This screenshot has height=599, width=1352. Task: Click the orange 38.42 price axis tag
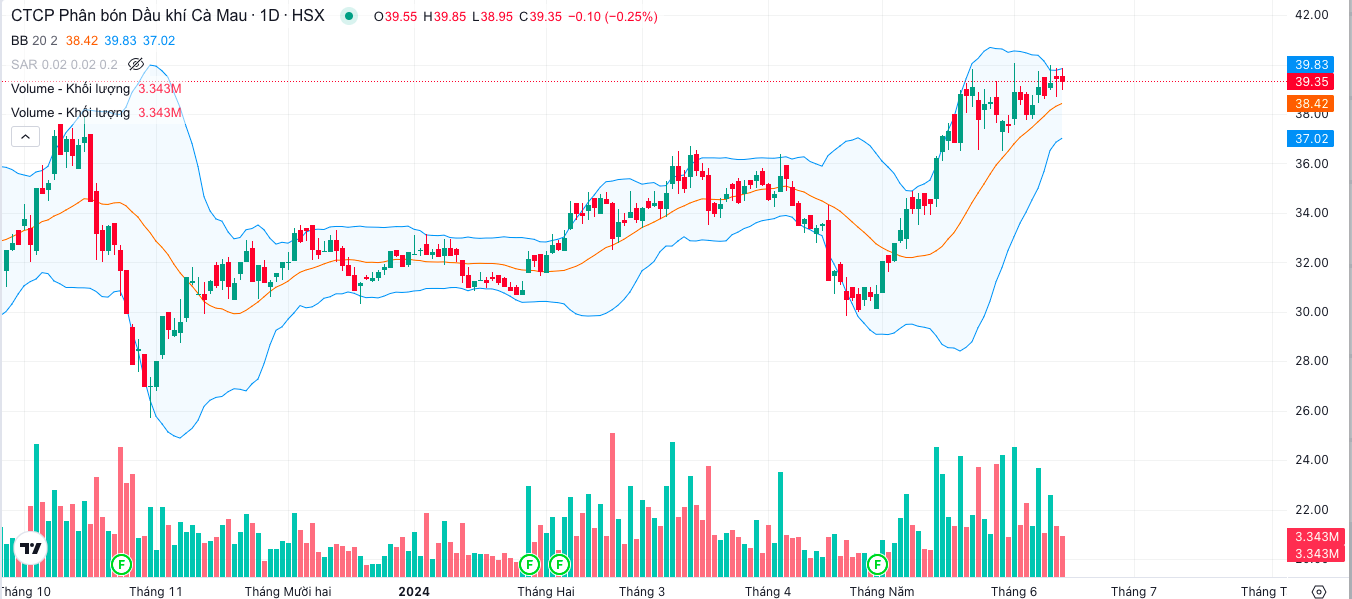click(x=1311, y=103)
